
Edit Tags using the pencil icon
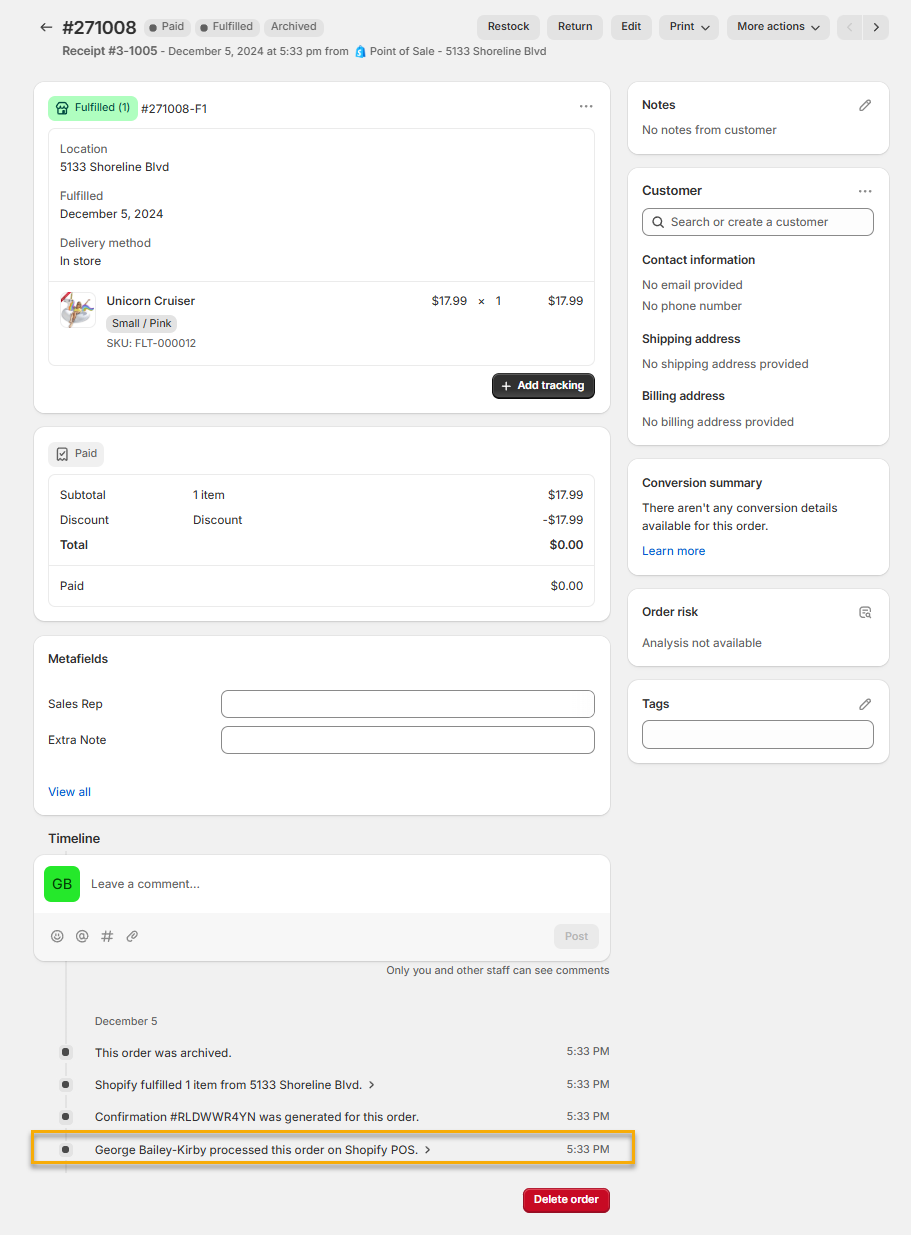coord(865,704)
